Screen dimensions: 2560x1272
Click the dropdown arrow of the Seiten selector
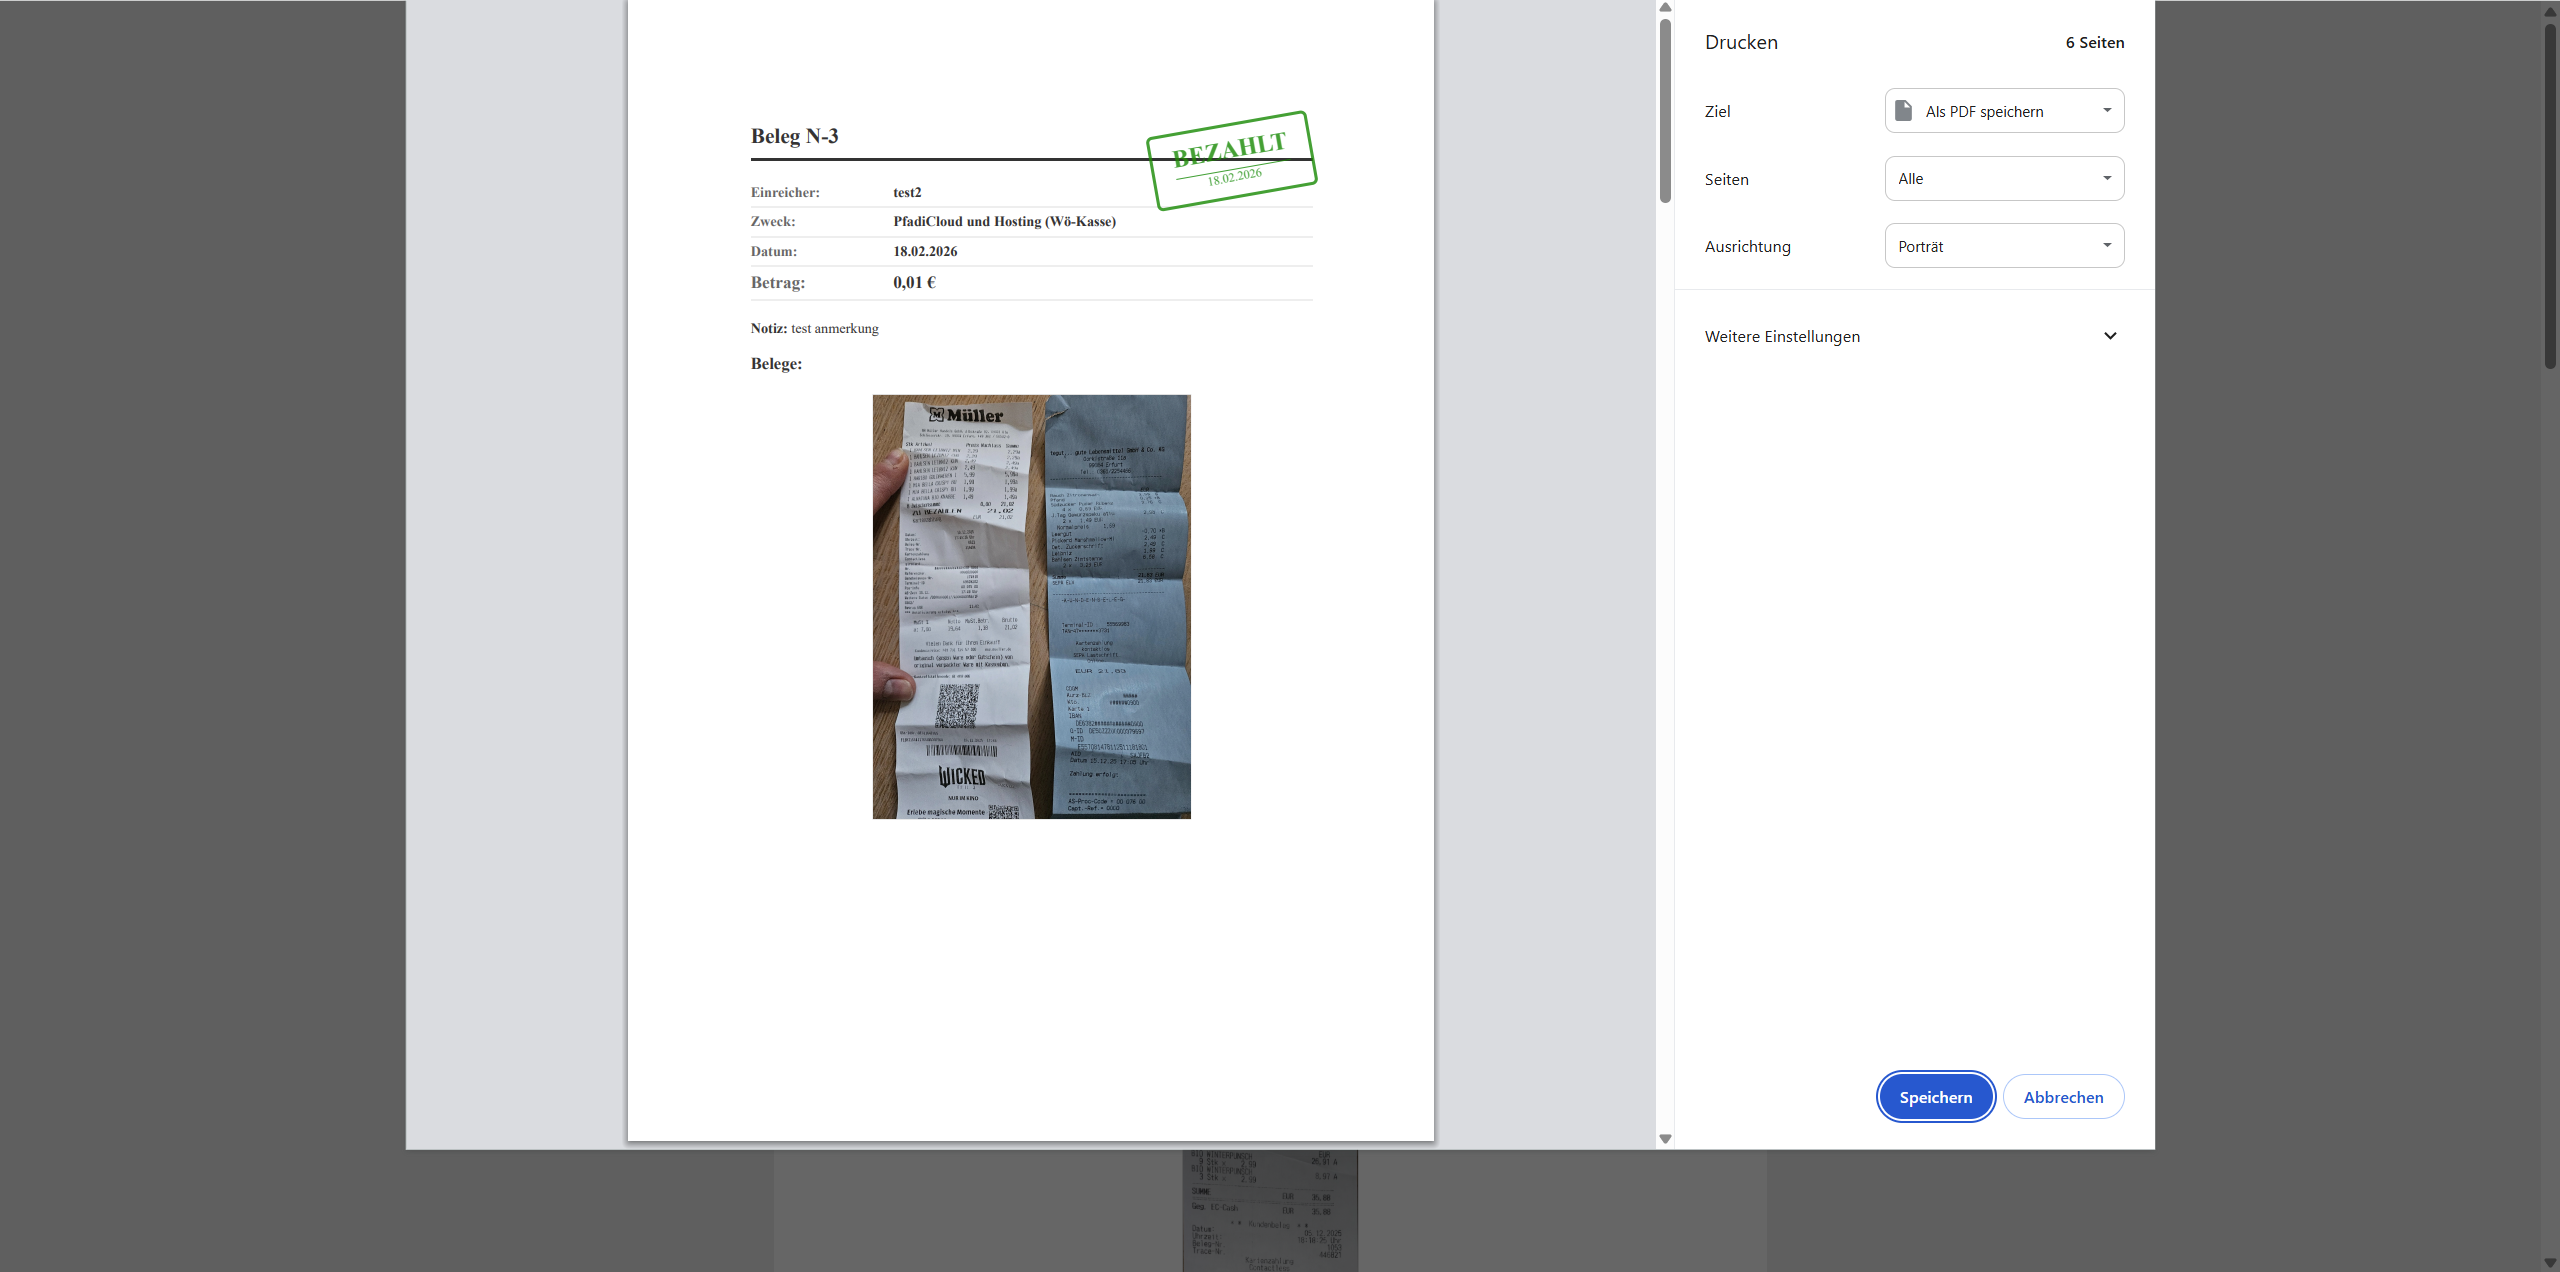pyautogui.click(x=2106, y=178)
